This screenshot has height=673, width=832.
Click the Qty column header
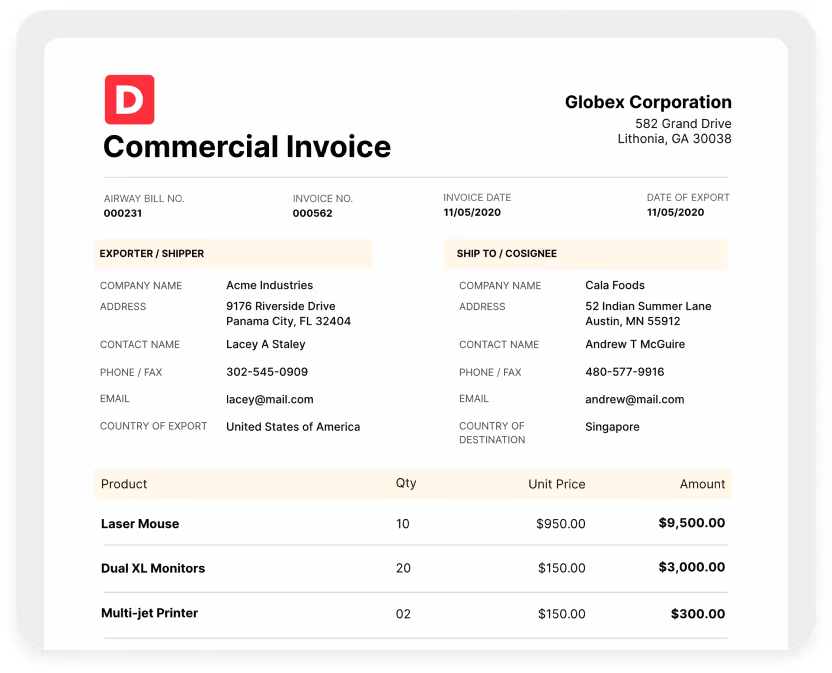(406, 484)
